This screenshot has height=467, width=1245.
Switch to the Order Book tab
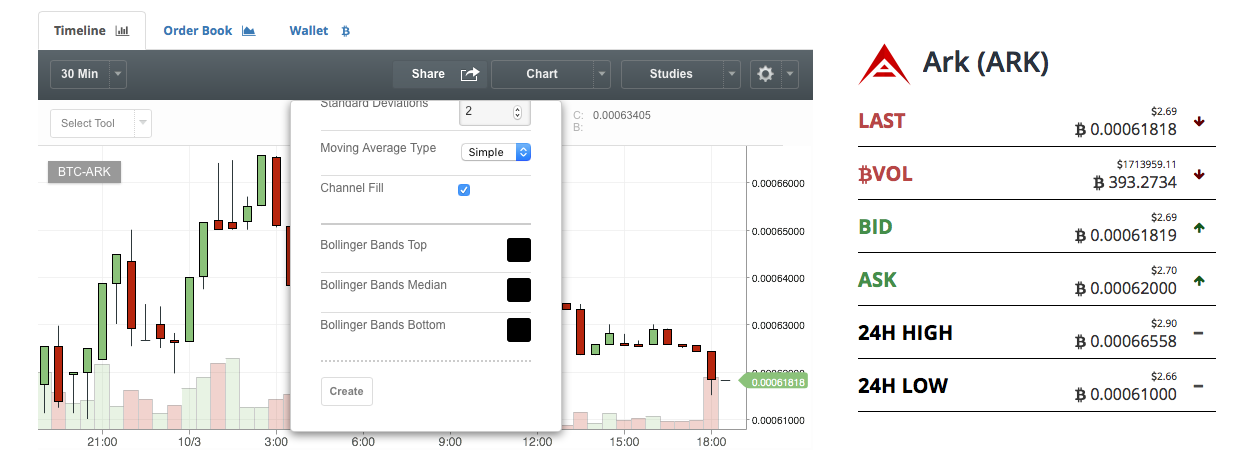coord(209,31)
